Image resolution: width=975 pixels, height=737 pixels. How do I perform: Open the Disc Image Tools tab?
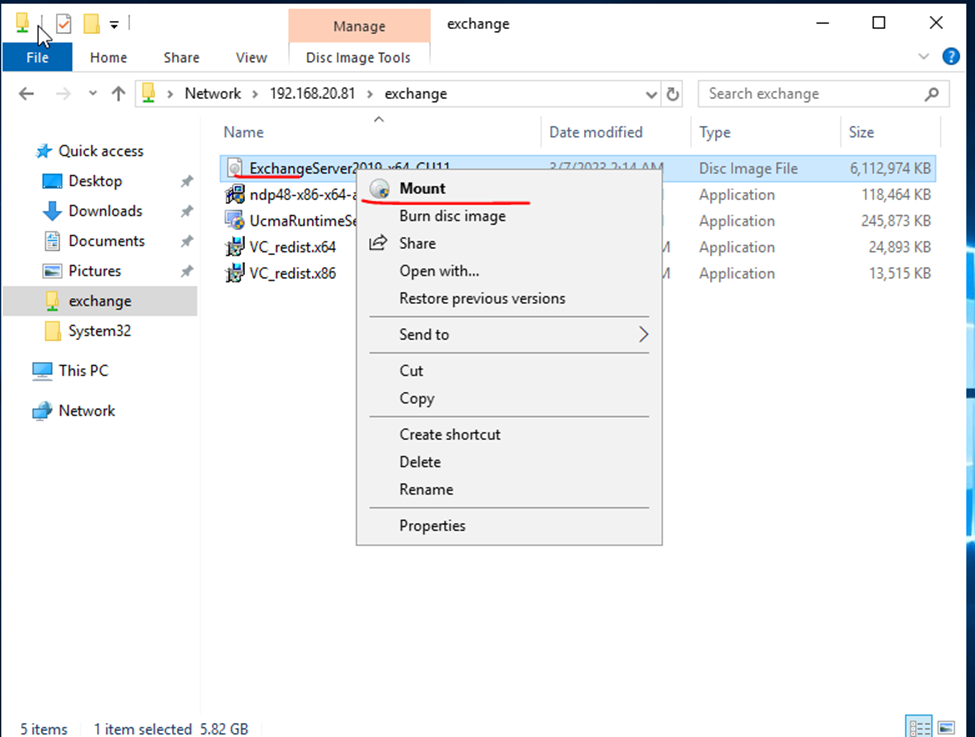tap(358, 58)
